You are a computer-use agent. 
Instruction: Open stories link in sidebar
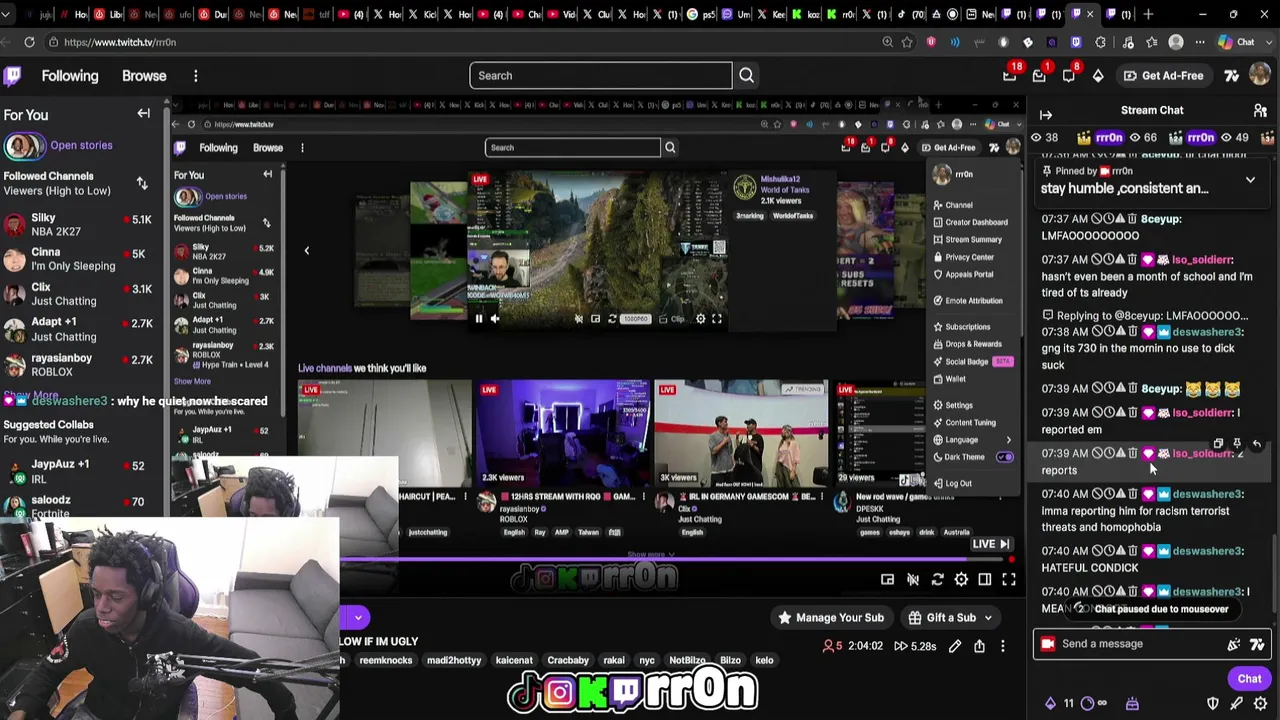coord(81,145)
